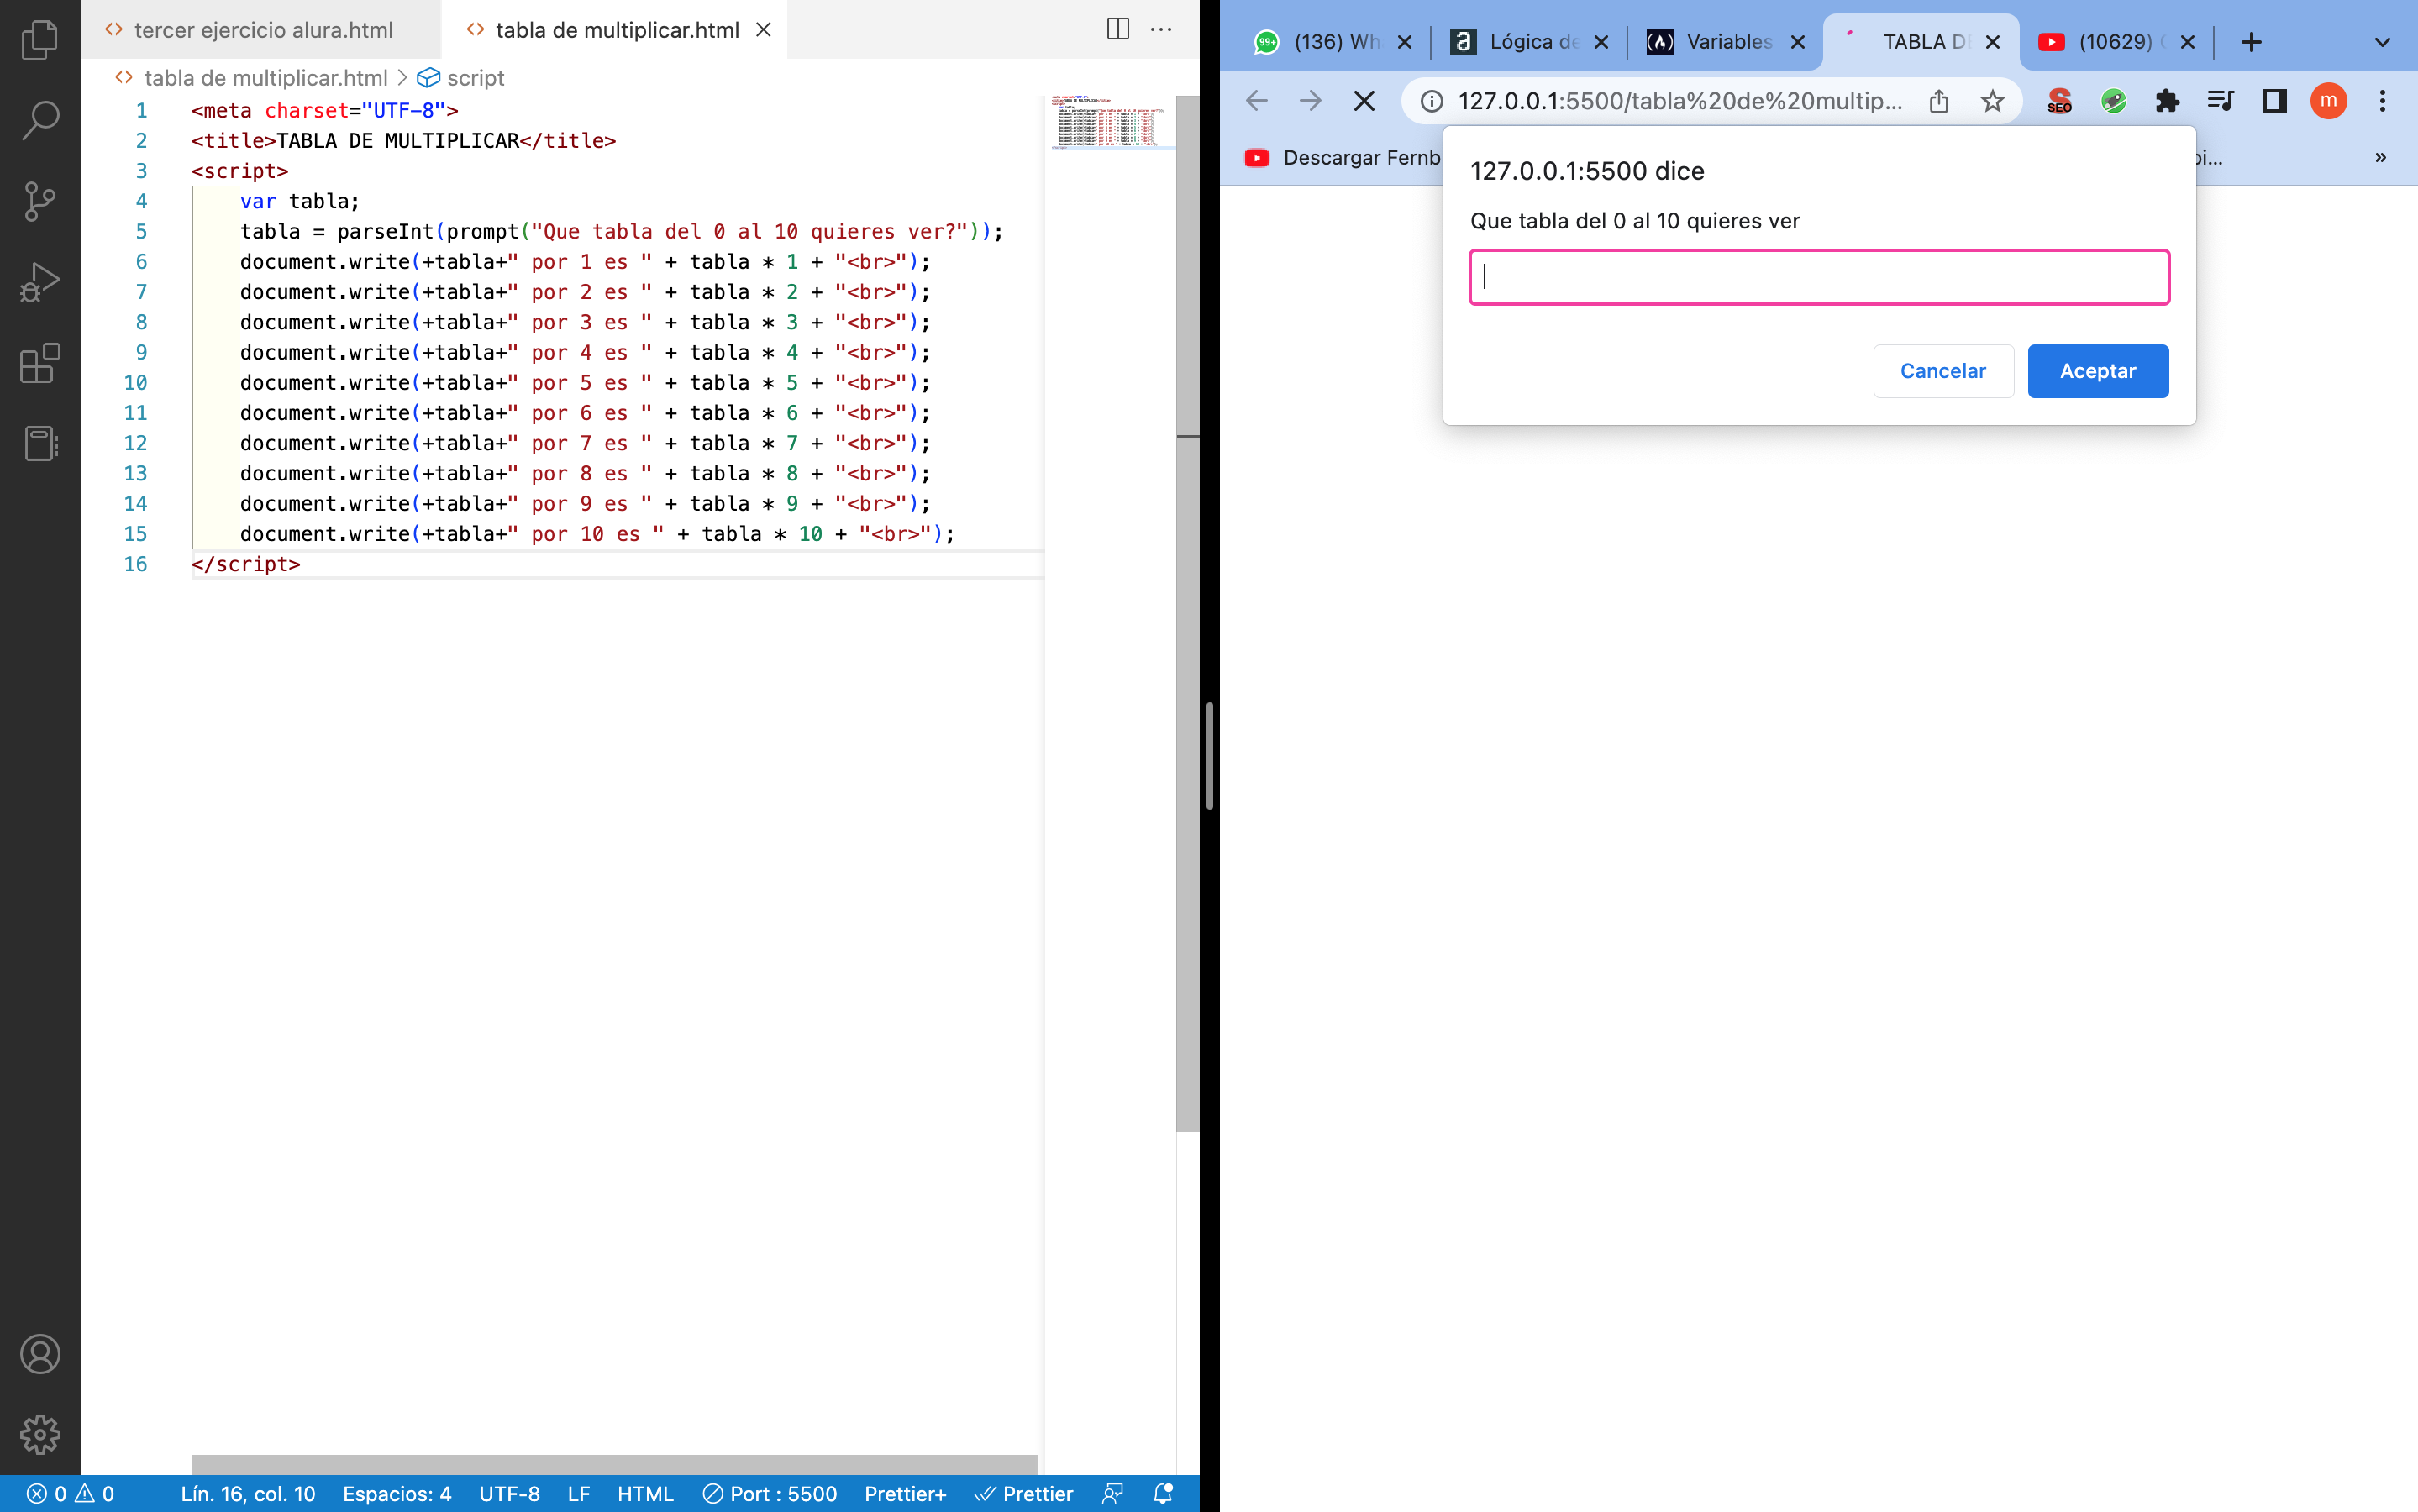Show more bookmarks chevron
Screen dimensions: 2418x1512
point(2380,157)
